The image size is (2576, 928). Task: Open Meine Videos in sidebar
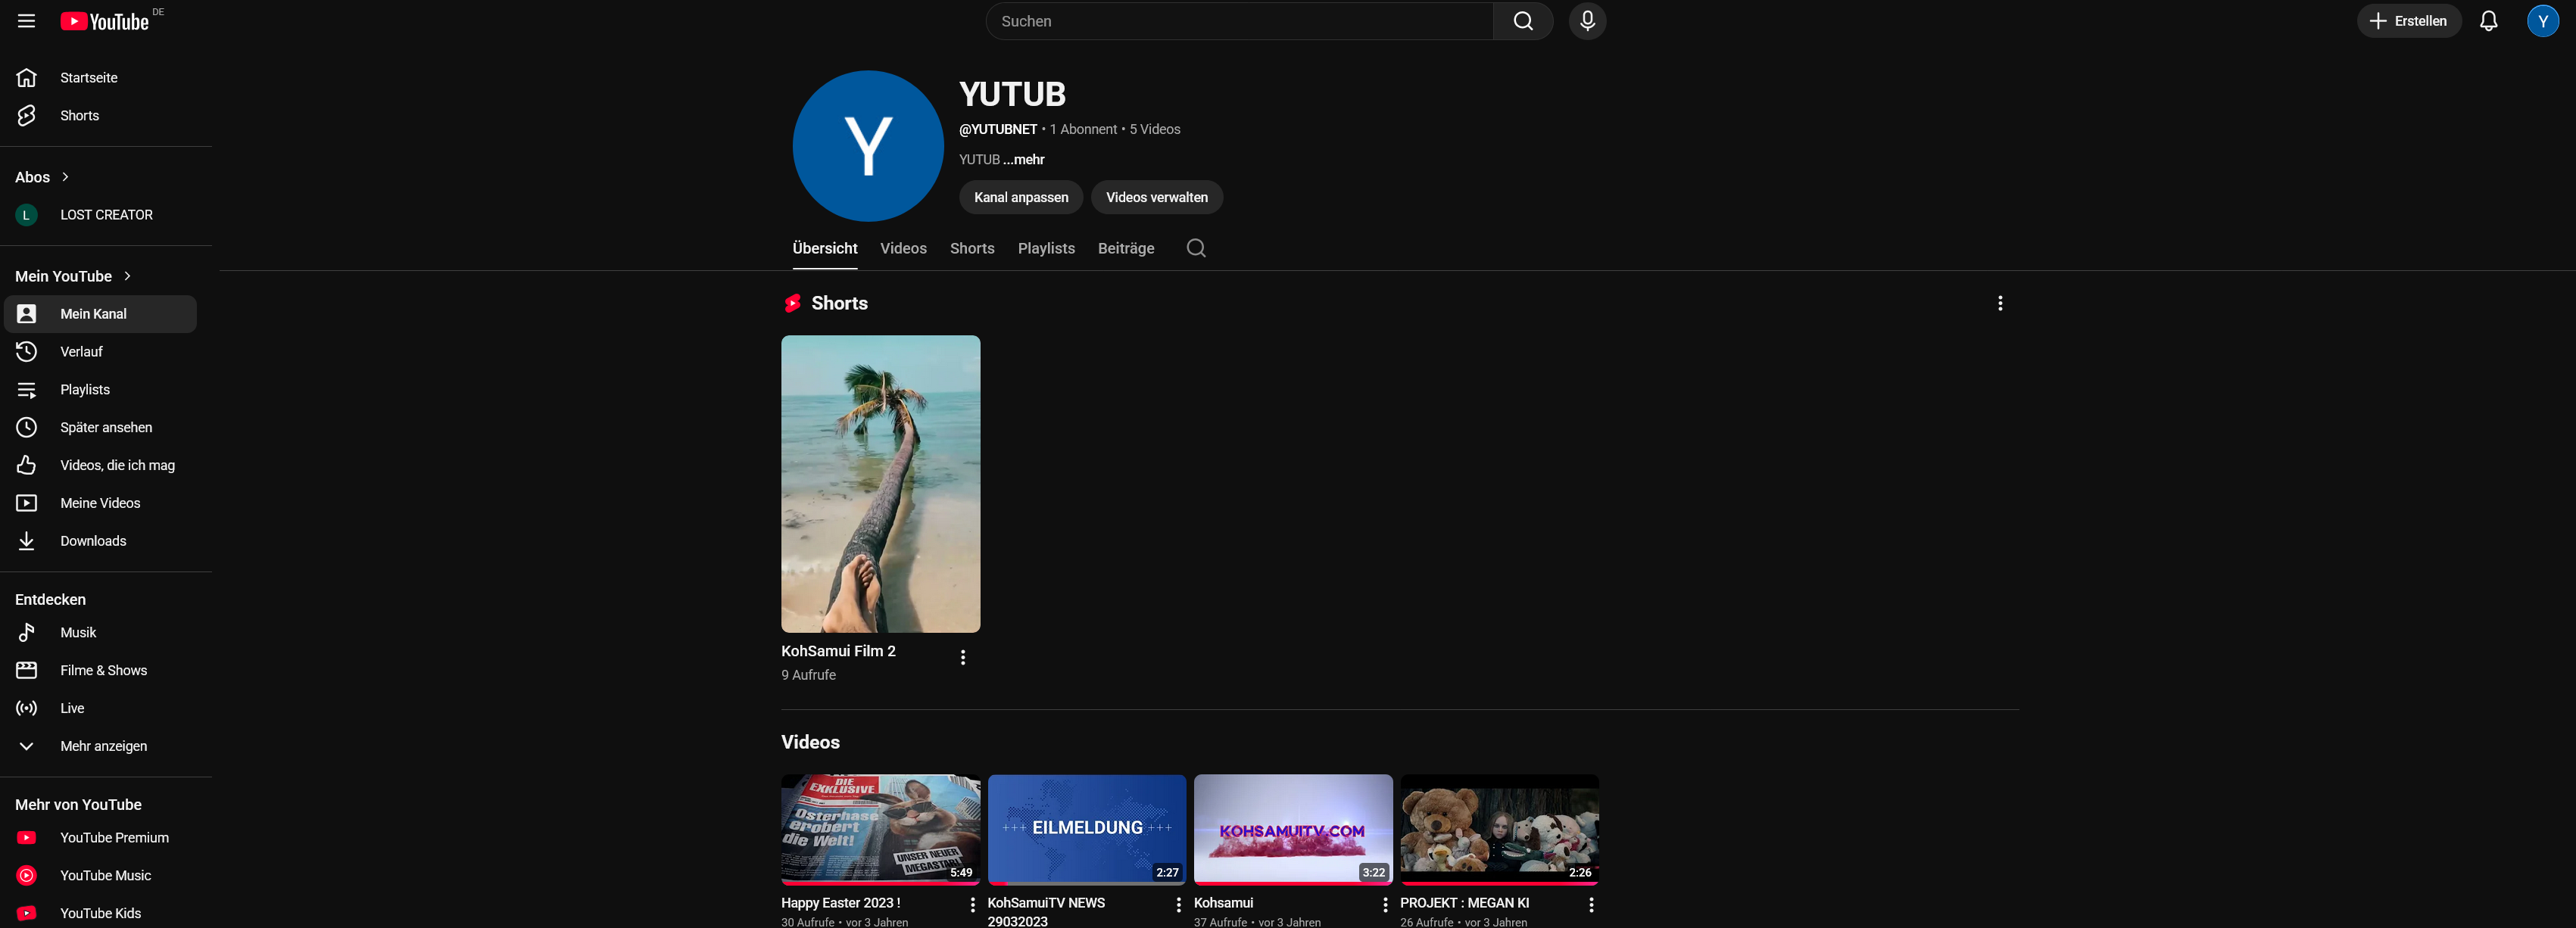(100, 504)
